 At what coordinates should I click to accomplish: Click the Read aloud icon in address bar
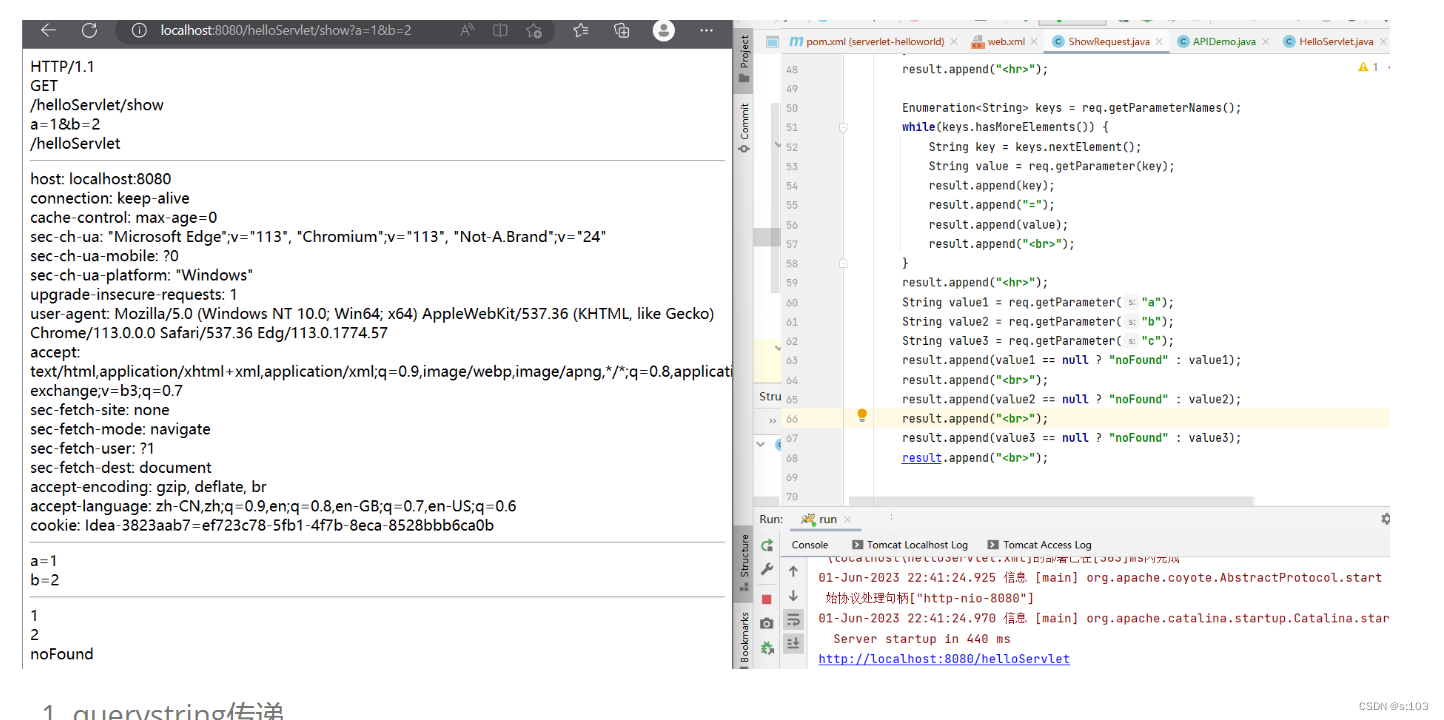467,31
